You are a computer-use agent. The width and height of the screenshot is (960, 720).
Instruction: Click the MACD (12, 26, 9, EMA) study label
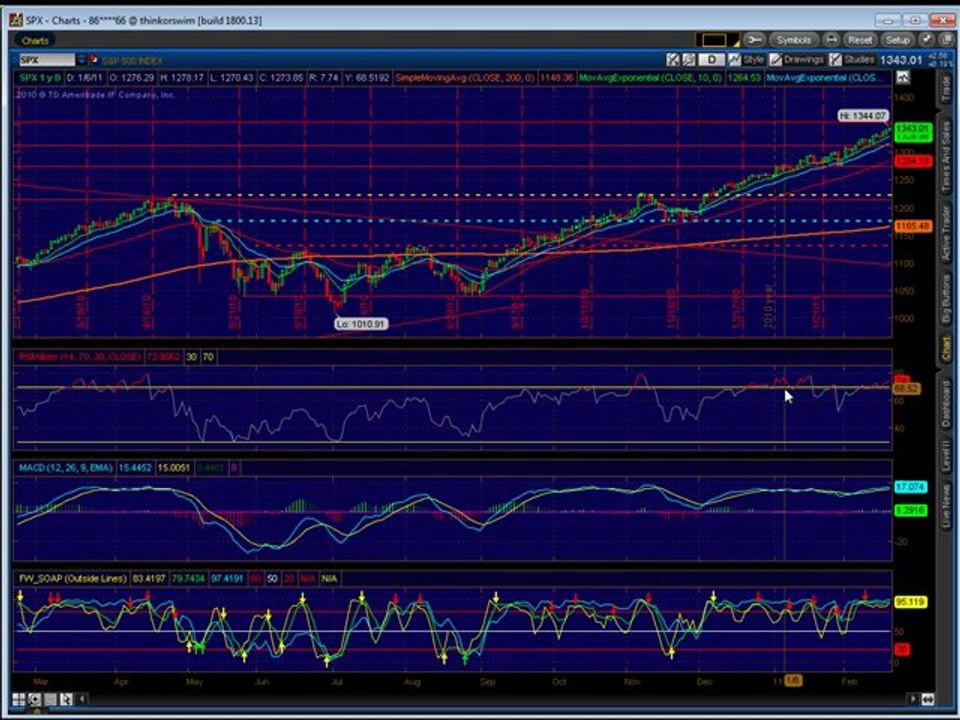click(x=66, y=468)
